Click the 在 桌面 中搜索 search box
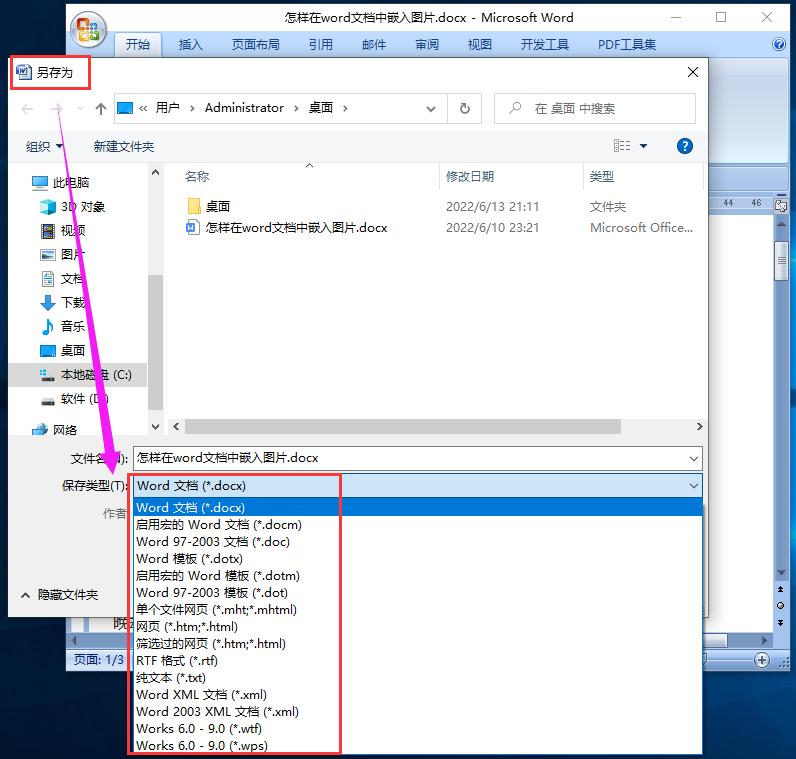Viewport: 796px width, 759px height. point(595,108)
